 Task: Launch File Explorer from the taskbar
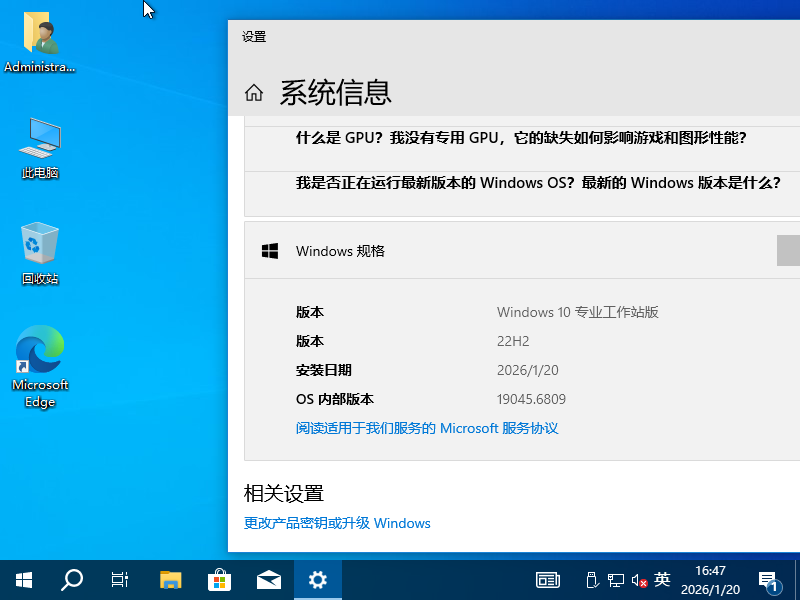[171, 579]
